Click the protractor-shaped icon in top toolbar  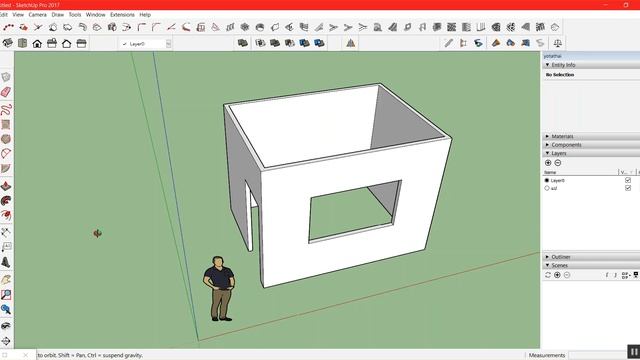(216, 27)
